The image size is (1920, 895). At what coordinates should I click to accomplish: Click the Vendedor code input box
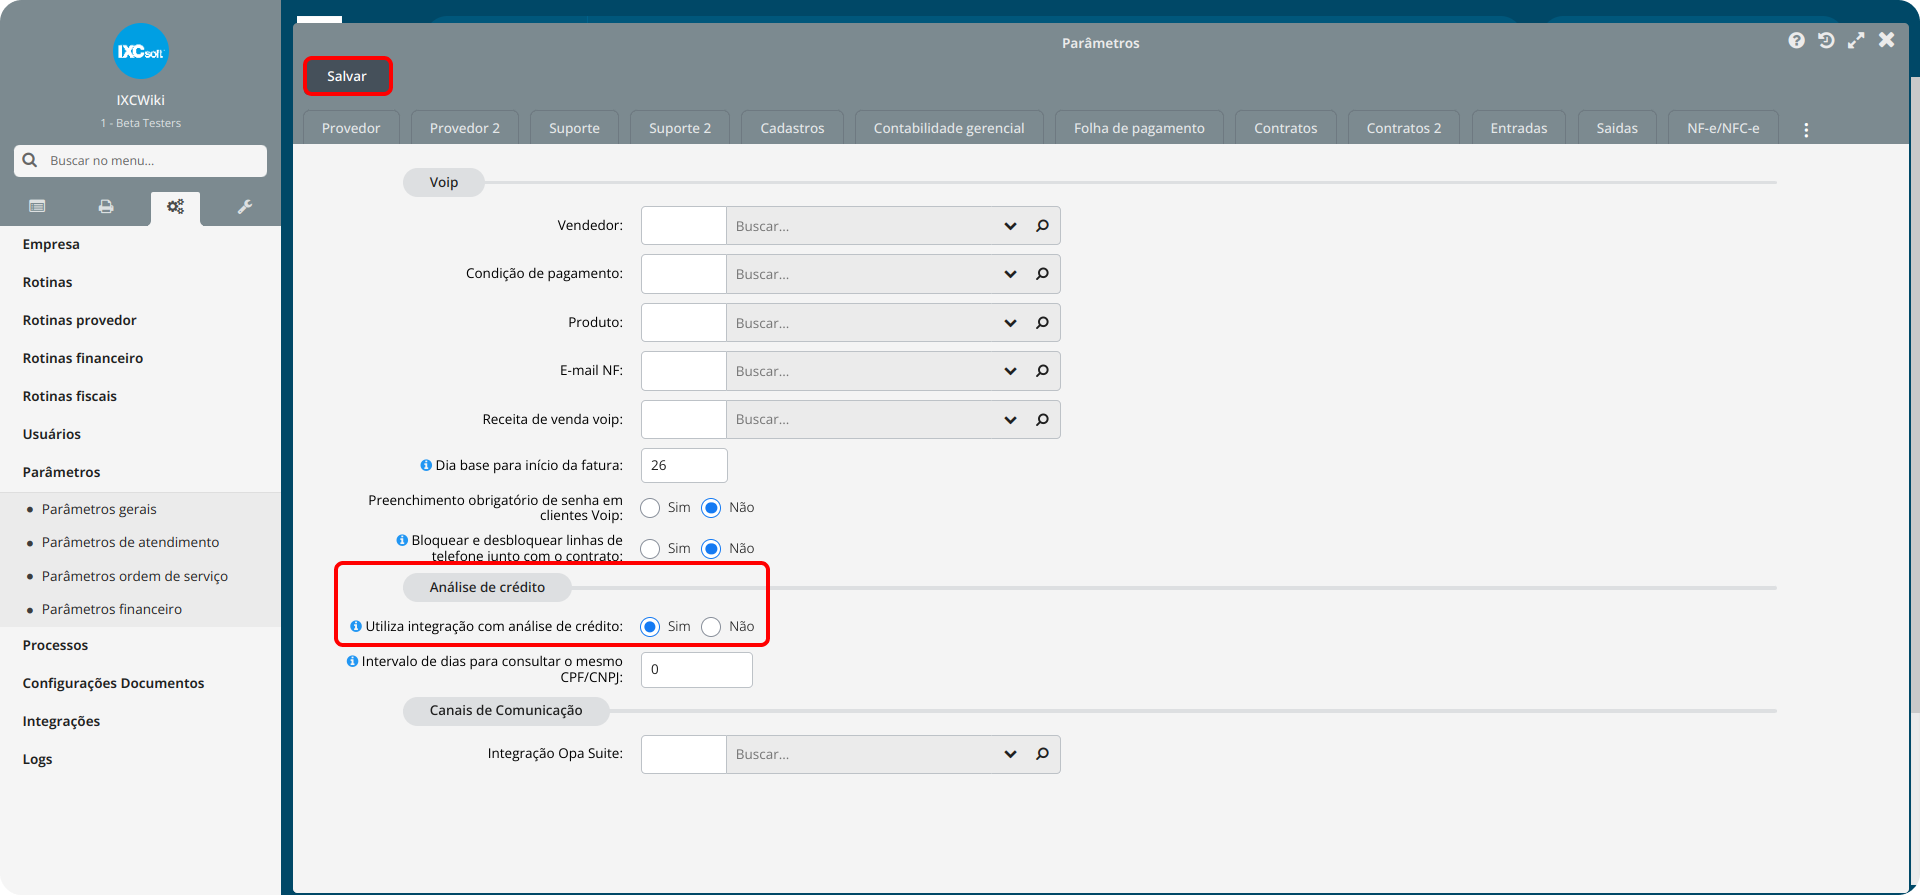click(x=684, y=226)
